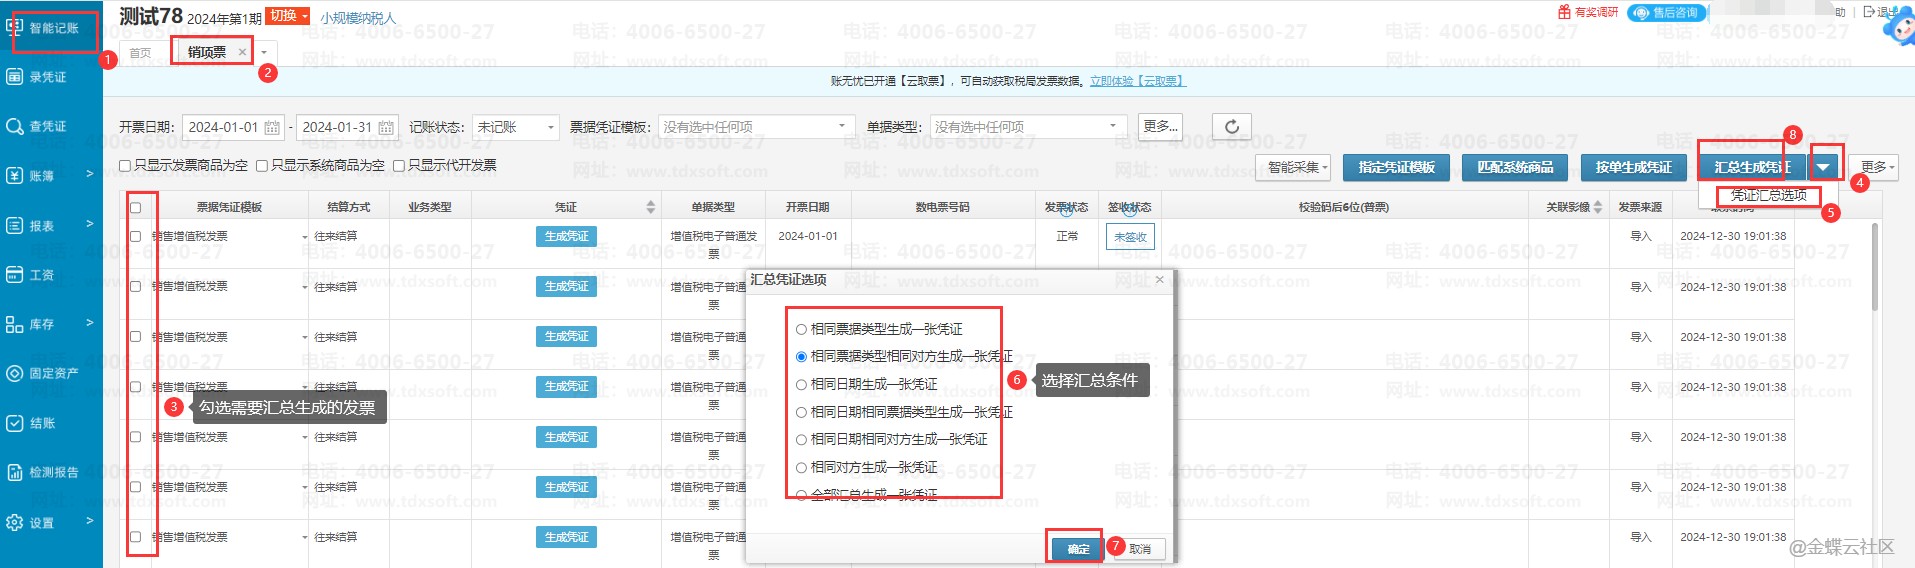The width and height of the screenshot is (1915, 568).
Task: Click 确定 in the dialog
Action: [x=1077, y=548]
